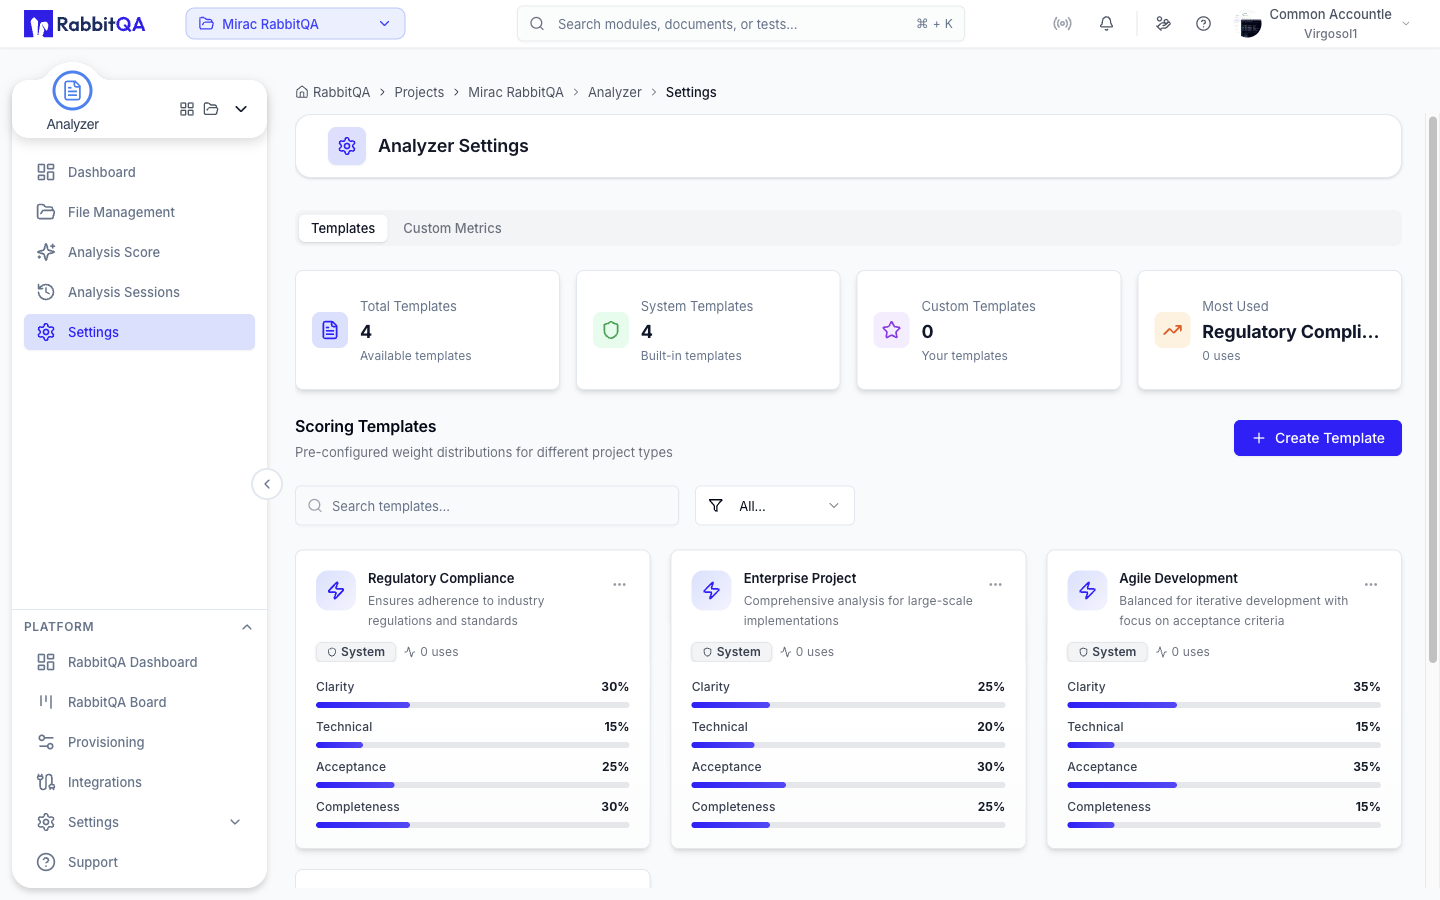
Task: Click Agile Development Acceptance 35% bar
Action: [1224, 785]
